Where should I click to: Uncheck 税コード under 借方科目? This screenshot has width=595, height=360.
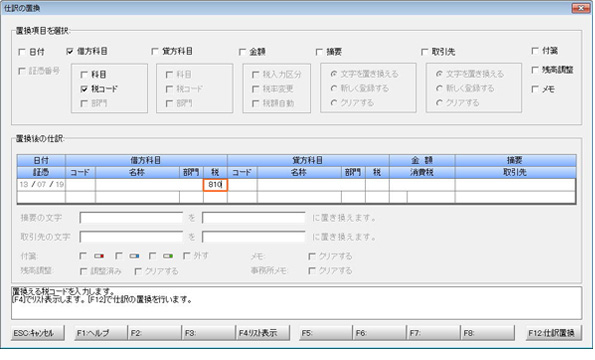[84, 89]
